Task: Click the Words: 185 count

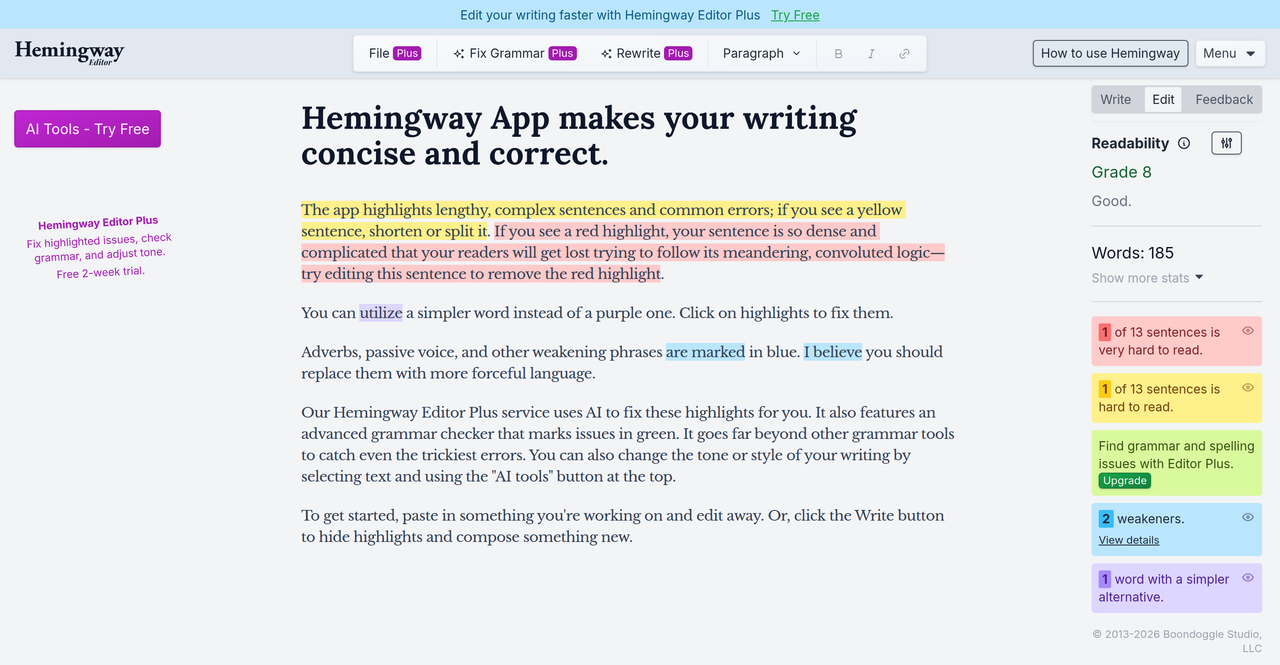Action: pos(1133,253)
